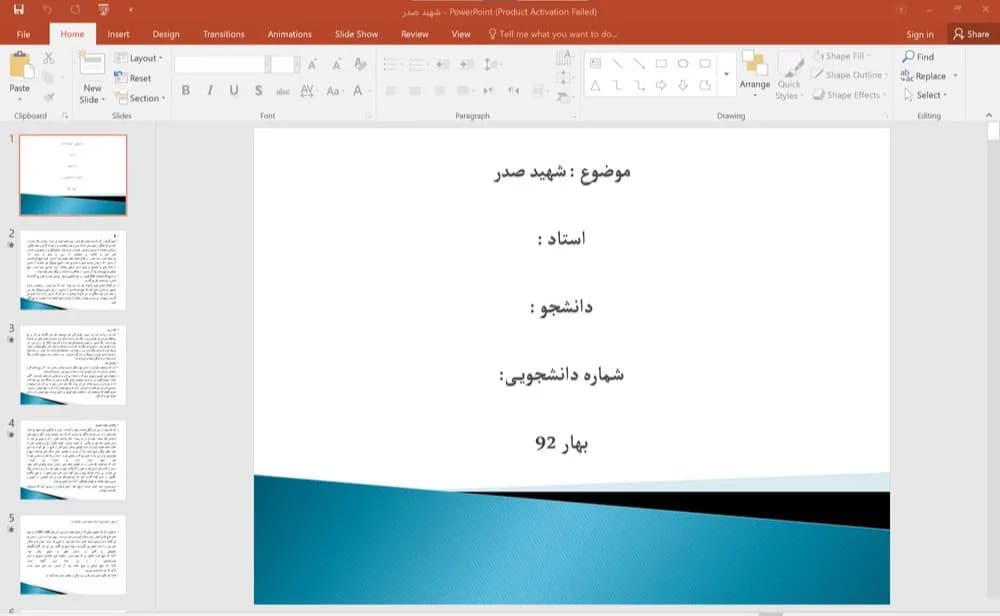
Task: Click the Share button
Action: [971, 34]
